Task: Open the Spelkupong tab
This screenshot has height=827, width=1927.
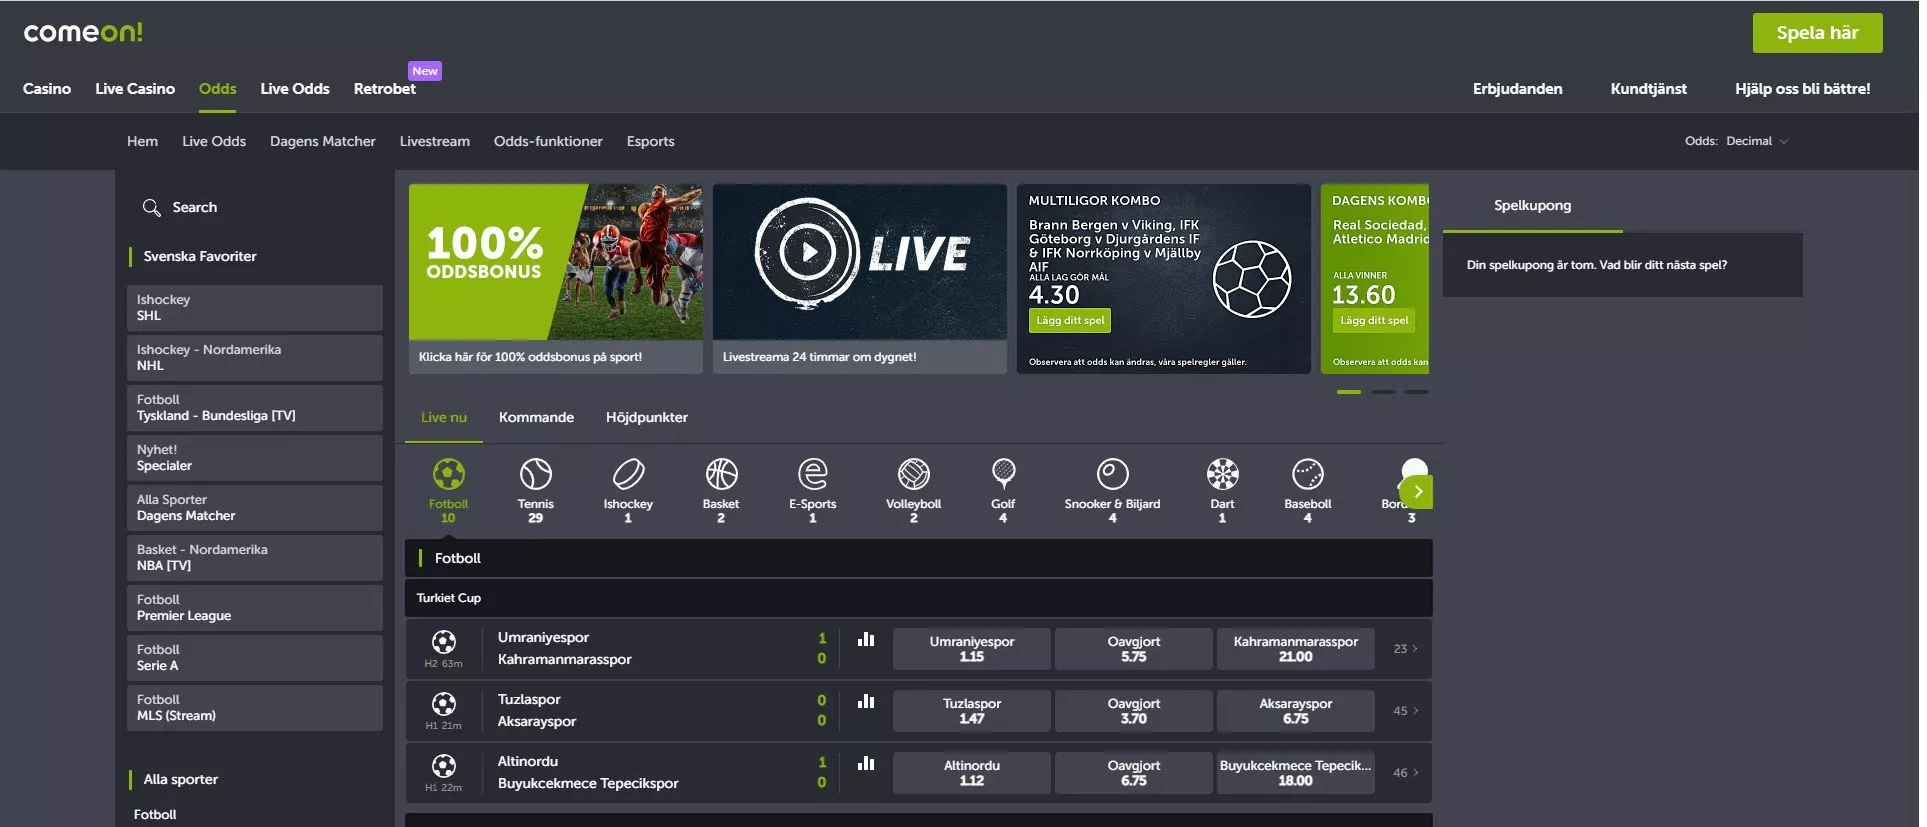Action: pos(1532,205)
